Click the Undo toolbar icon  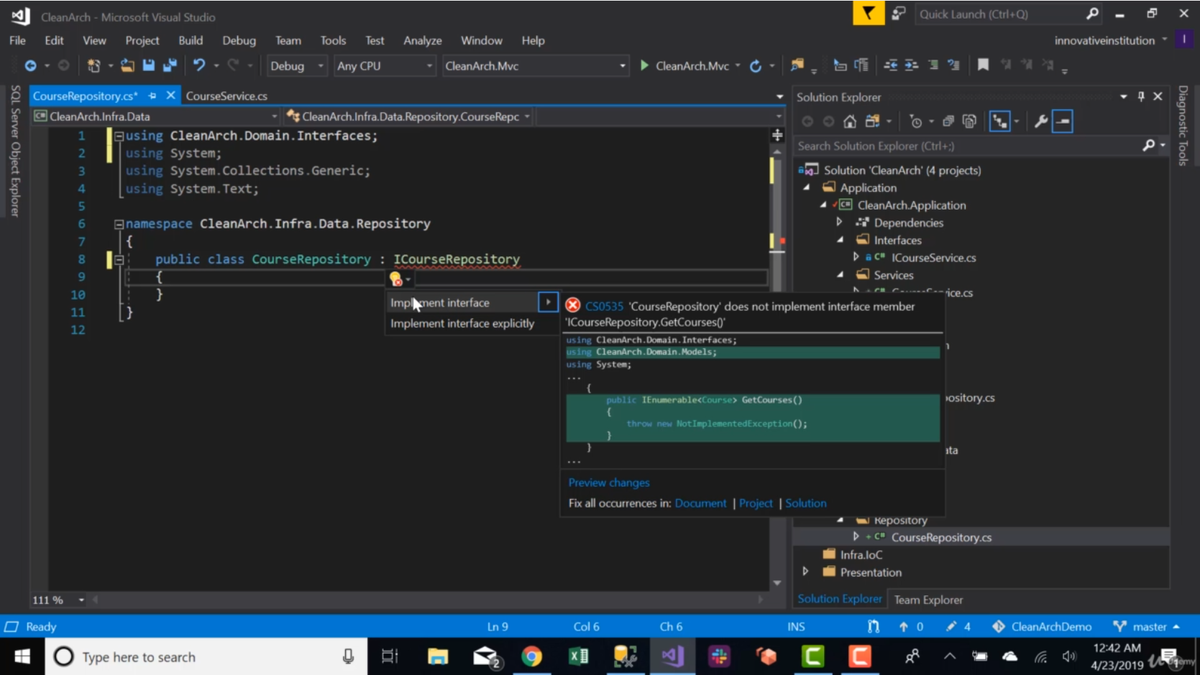coord(199,66)
